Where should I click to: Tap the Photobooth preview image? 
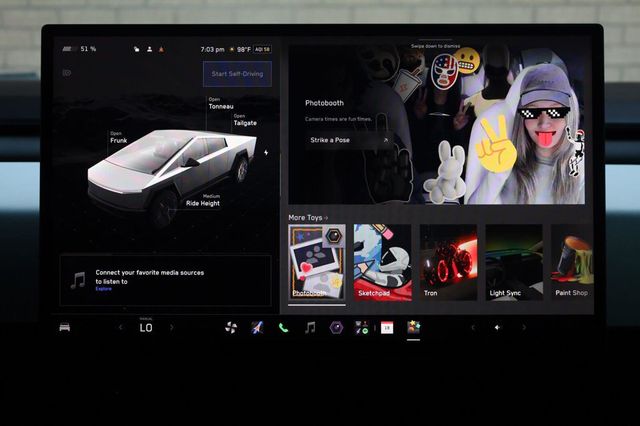click(437, 124)
